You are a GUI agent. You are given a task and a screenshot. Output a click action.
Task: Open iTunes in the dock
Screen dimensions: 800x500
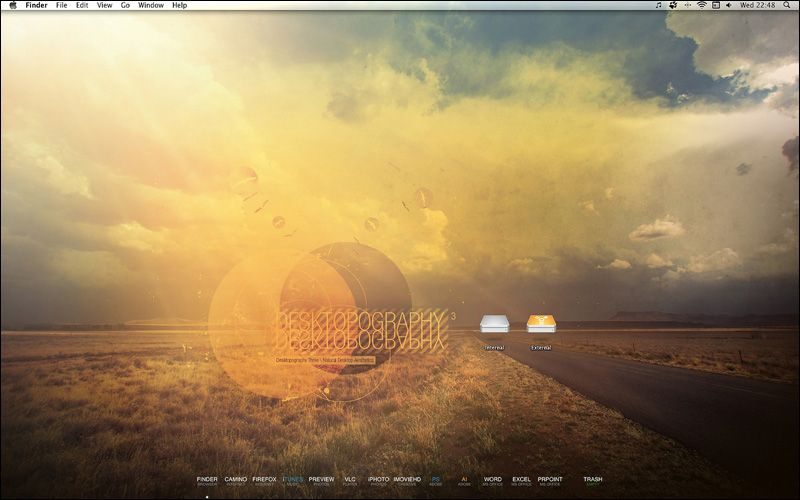[293, 481]
